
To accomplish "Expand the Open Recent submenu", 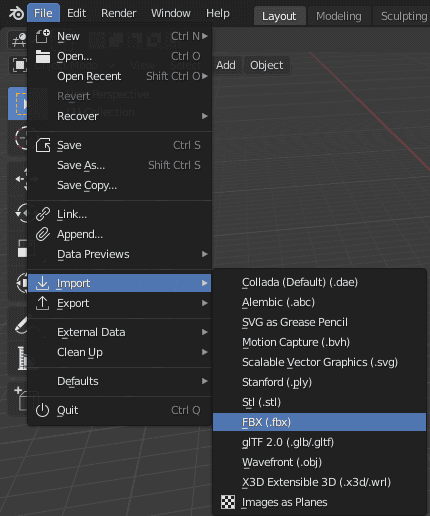I will point(119,76).
